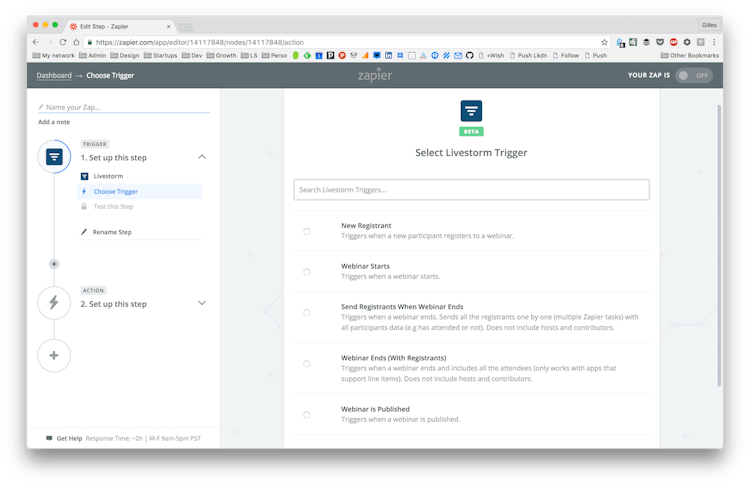750x487 pixels.
Task: Open the +Wish bookmark
Action: 491,55
